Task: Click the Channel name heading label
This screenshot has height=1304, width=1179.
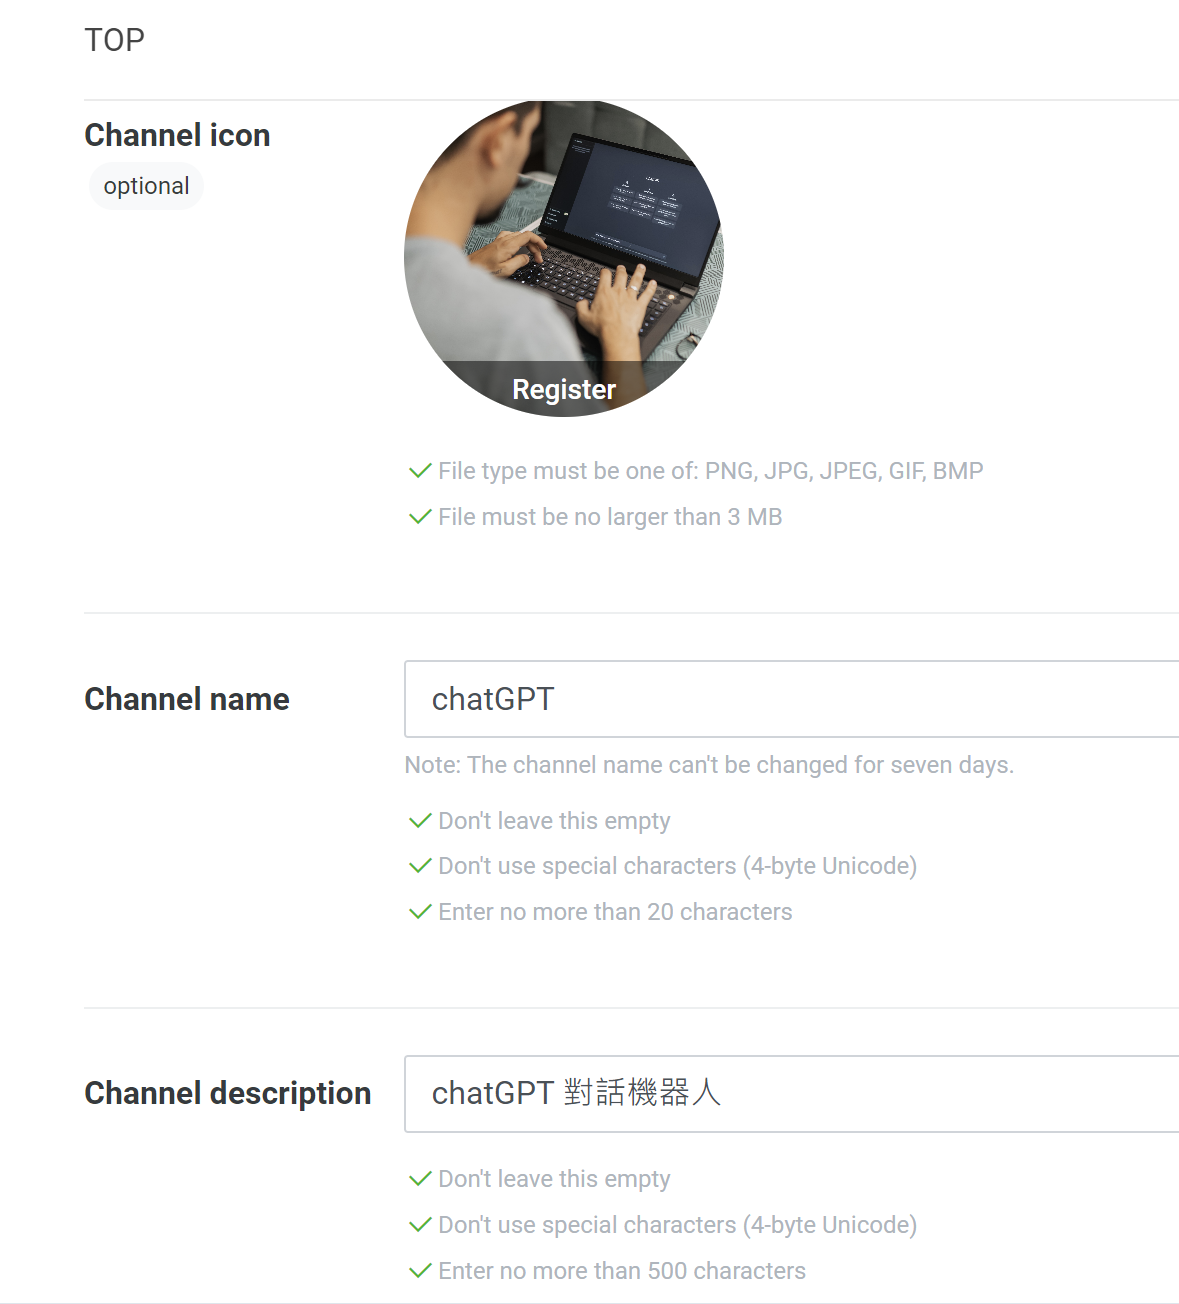Action: coord(187,699)
